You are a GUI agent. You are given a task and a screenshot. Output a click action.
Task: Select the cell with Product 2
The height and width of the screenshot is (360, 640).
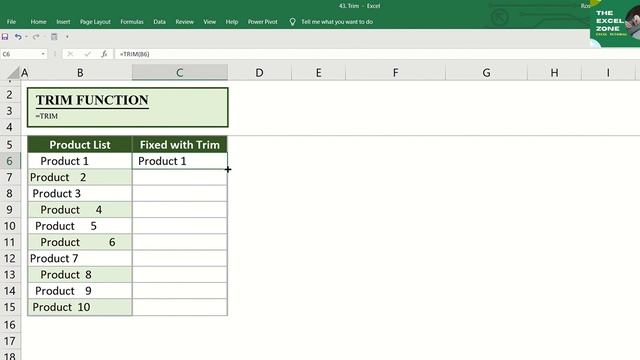[x=80, y=177]
